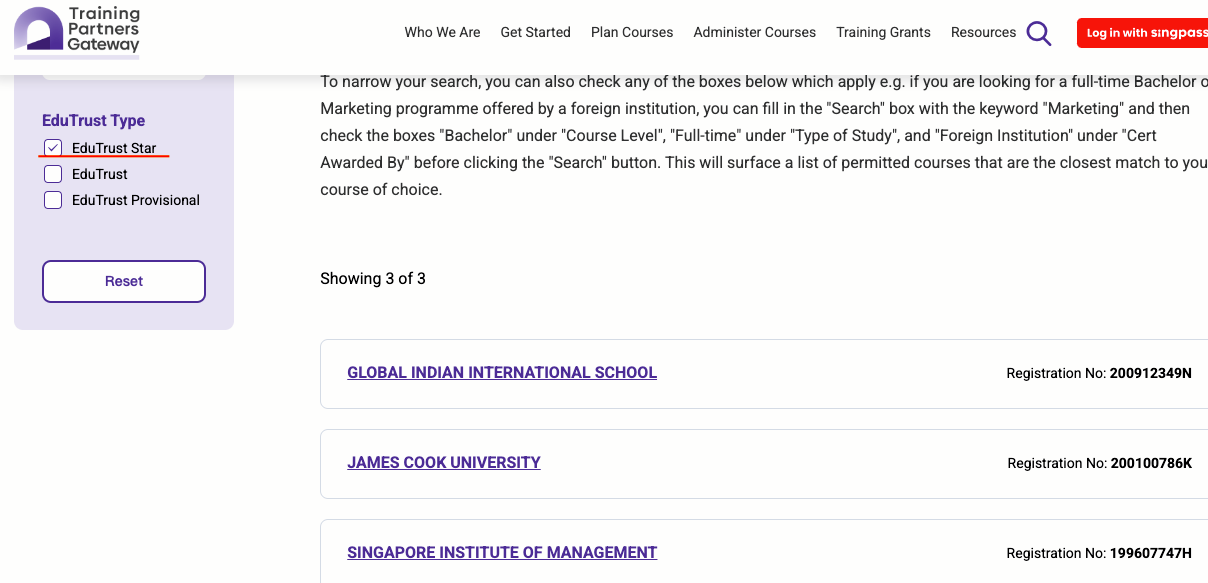Expand the Administer Courses menu
Viewport: 1208px width, 583px height.
(754, 32)
